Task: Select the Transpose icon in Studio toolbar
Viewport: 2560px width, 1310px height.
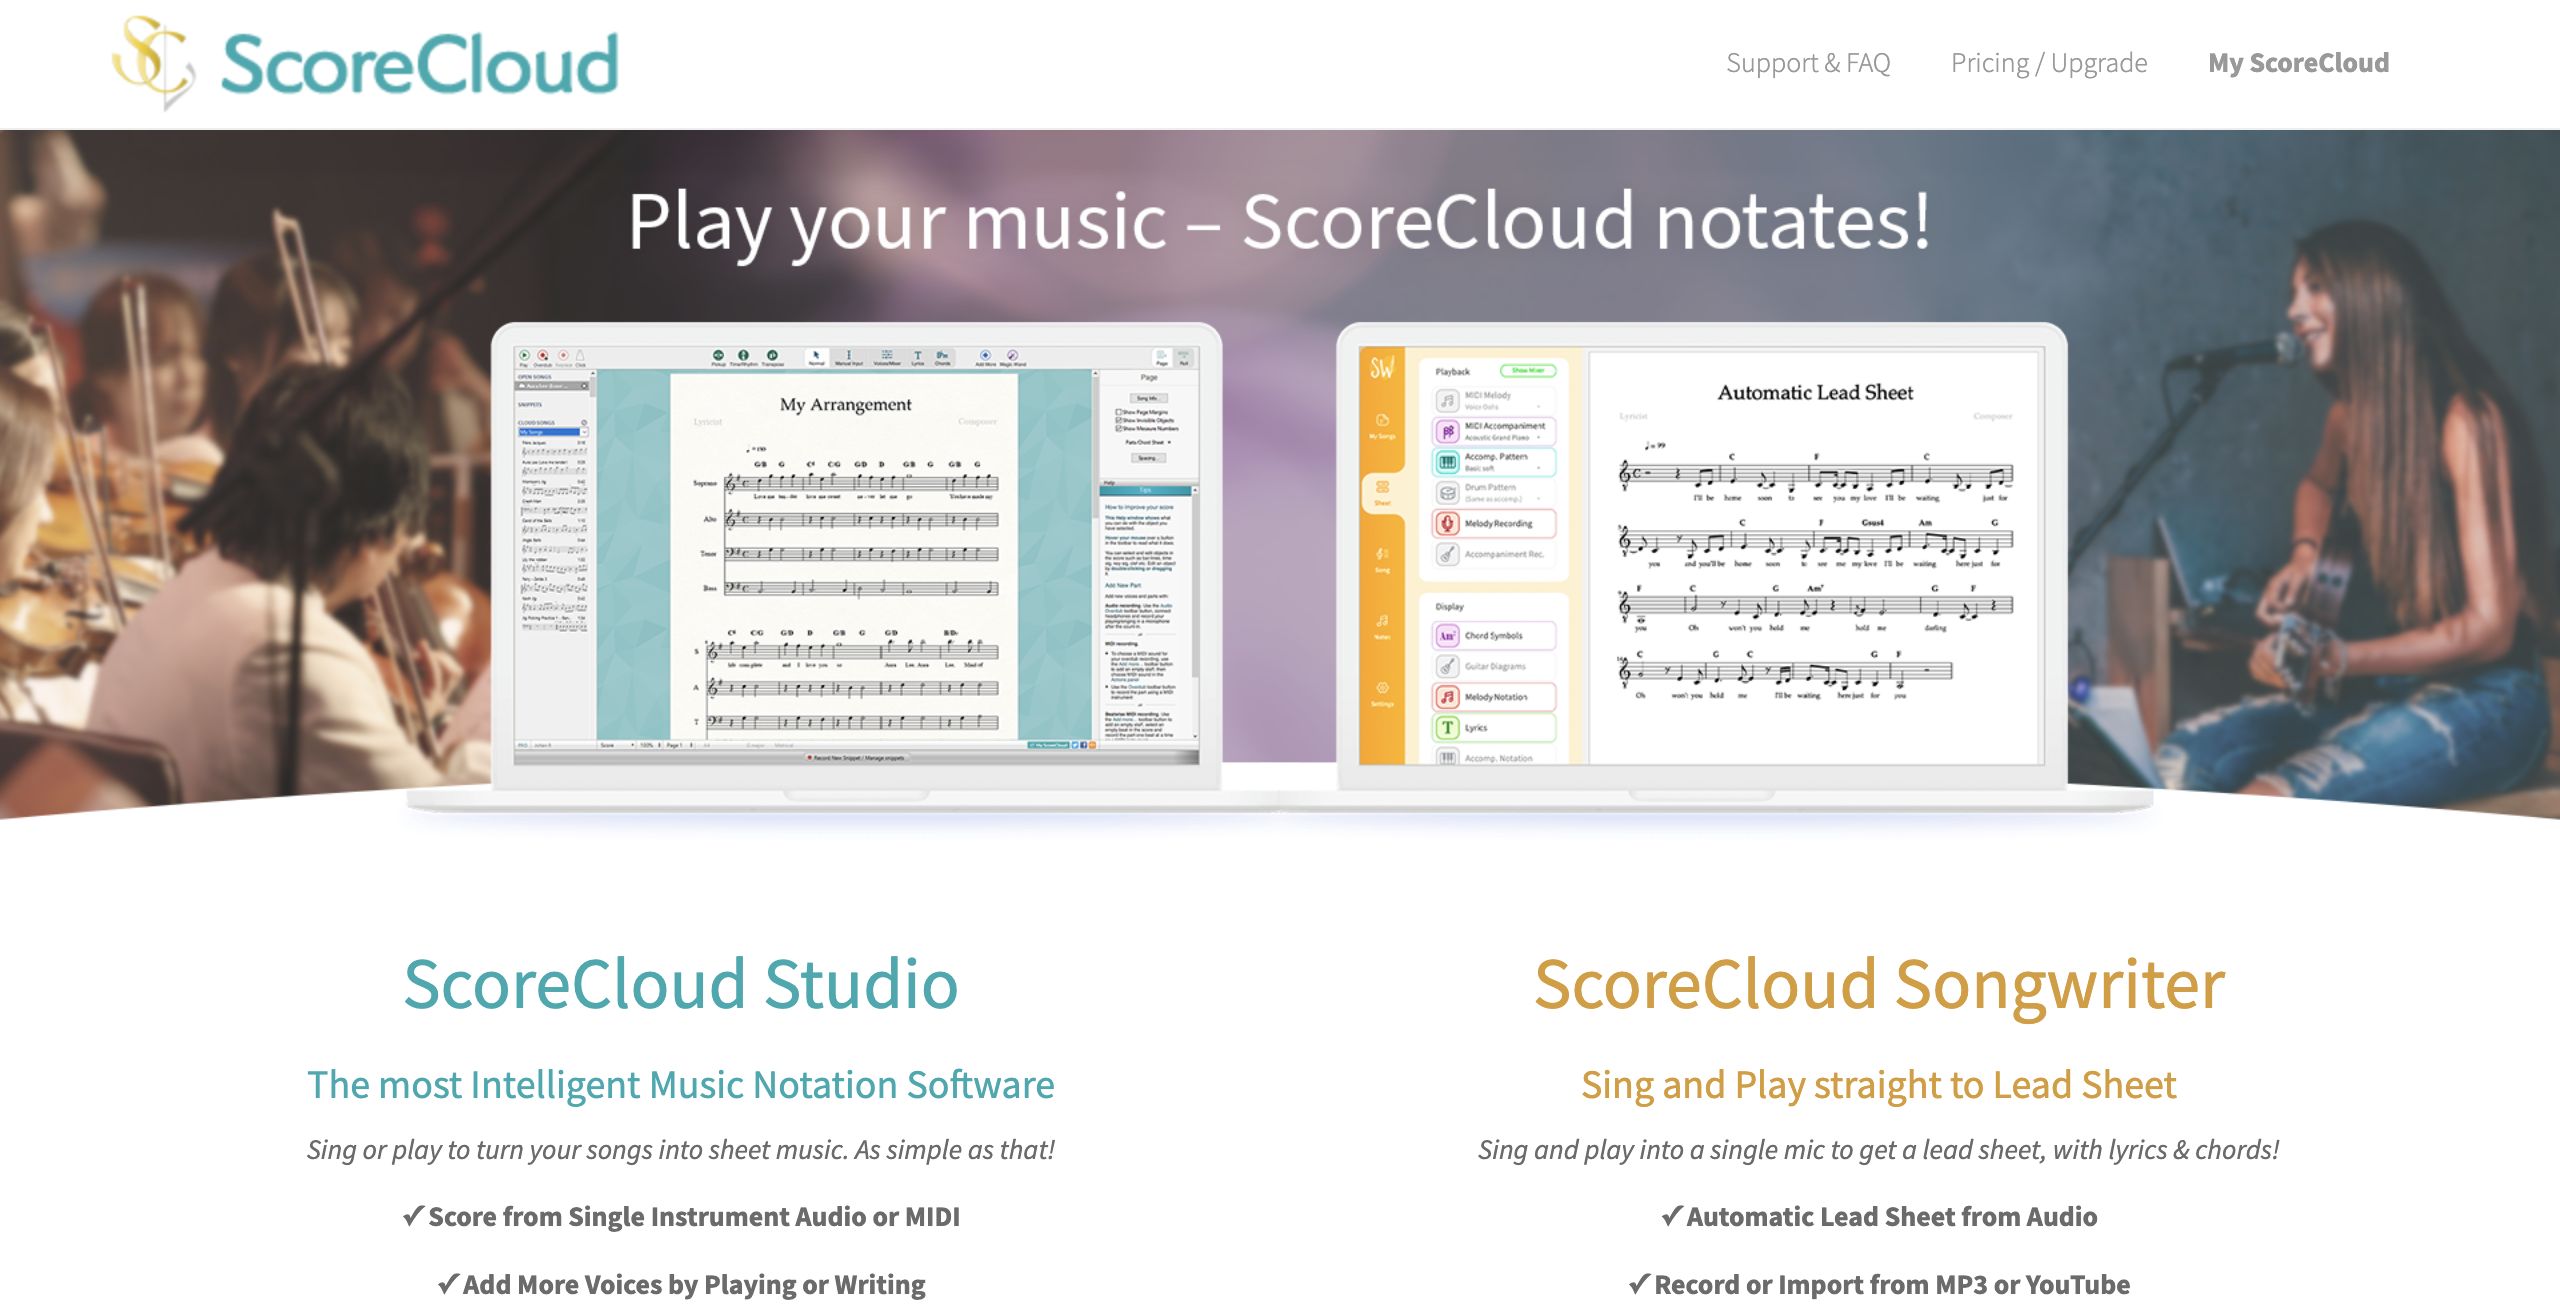Action: pyautogui.click(x=772, y=356)
